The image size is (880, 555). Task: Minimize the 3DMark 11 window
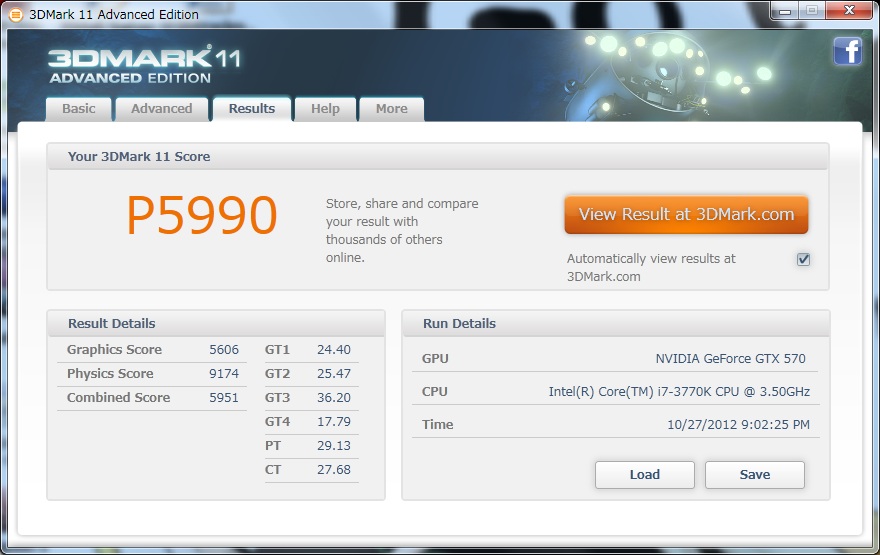tap(785, 11)
